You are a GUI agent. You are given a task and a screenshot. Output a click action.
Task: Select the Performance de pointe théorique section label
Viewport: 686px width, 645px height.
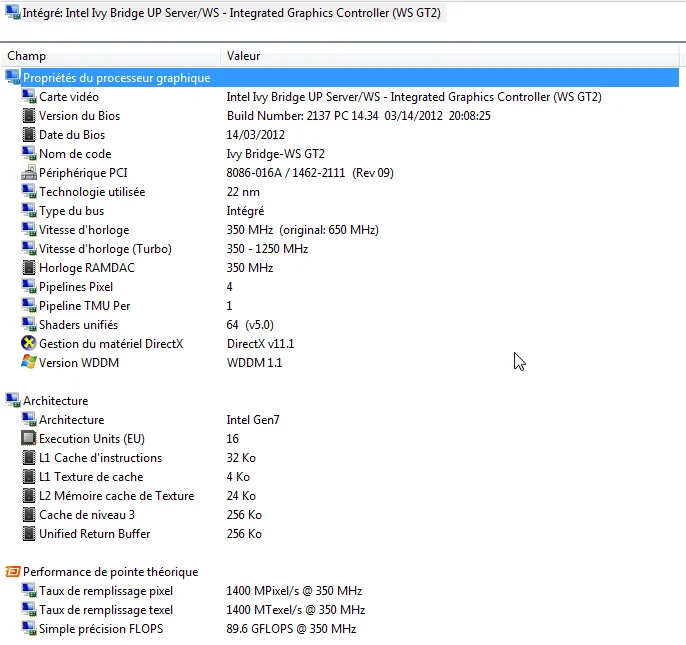pos(110,571)
